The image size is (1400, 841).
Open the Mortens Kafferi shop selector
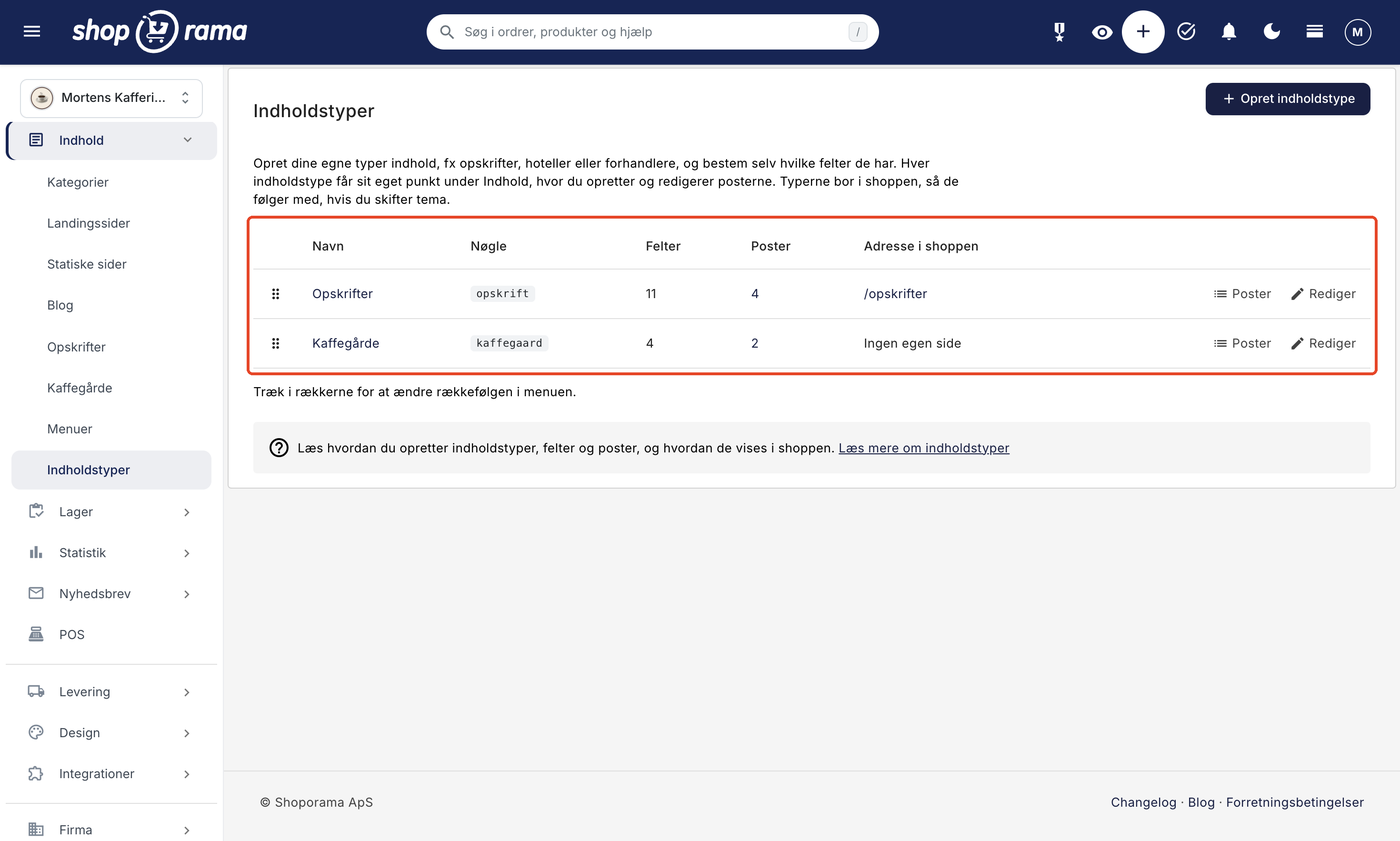coord(111,98)
